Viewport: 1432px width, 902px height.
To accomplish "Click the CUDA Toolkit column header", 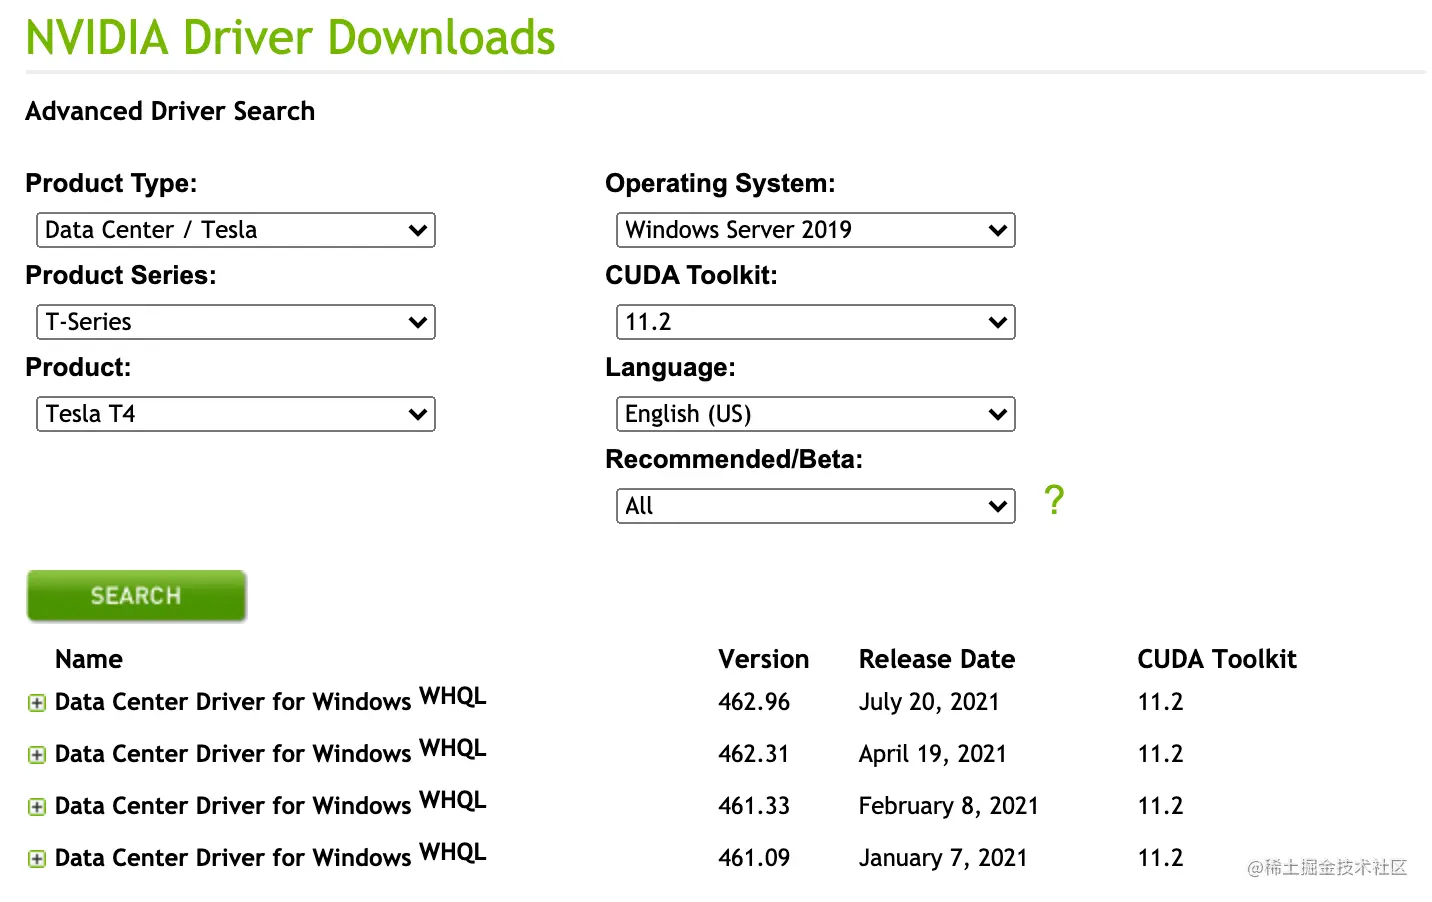I will (1217, 659).
